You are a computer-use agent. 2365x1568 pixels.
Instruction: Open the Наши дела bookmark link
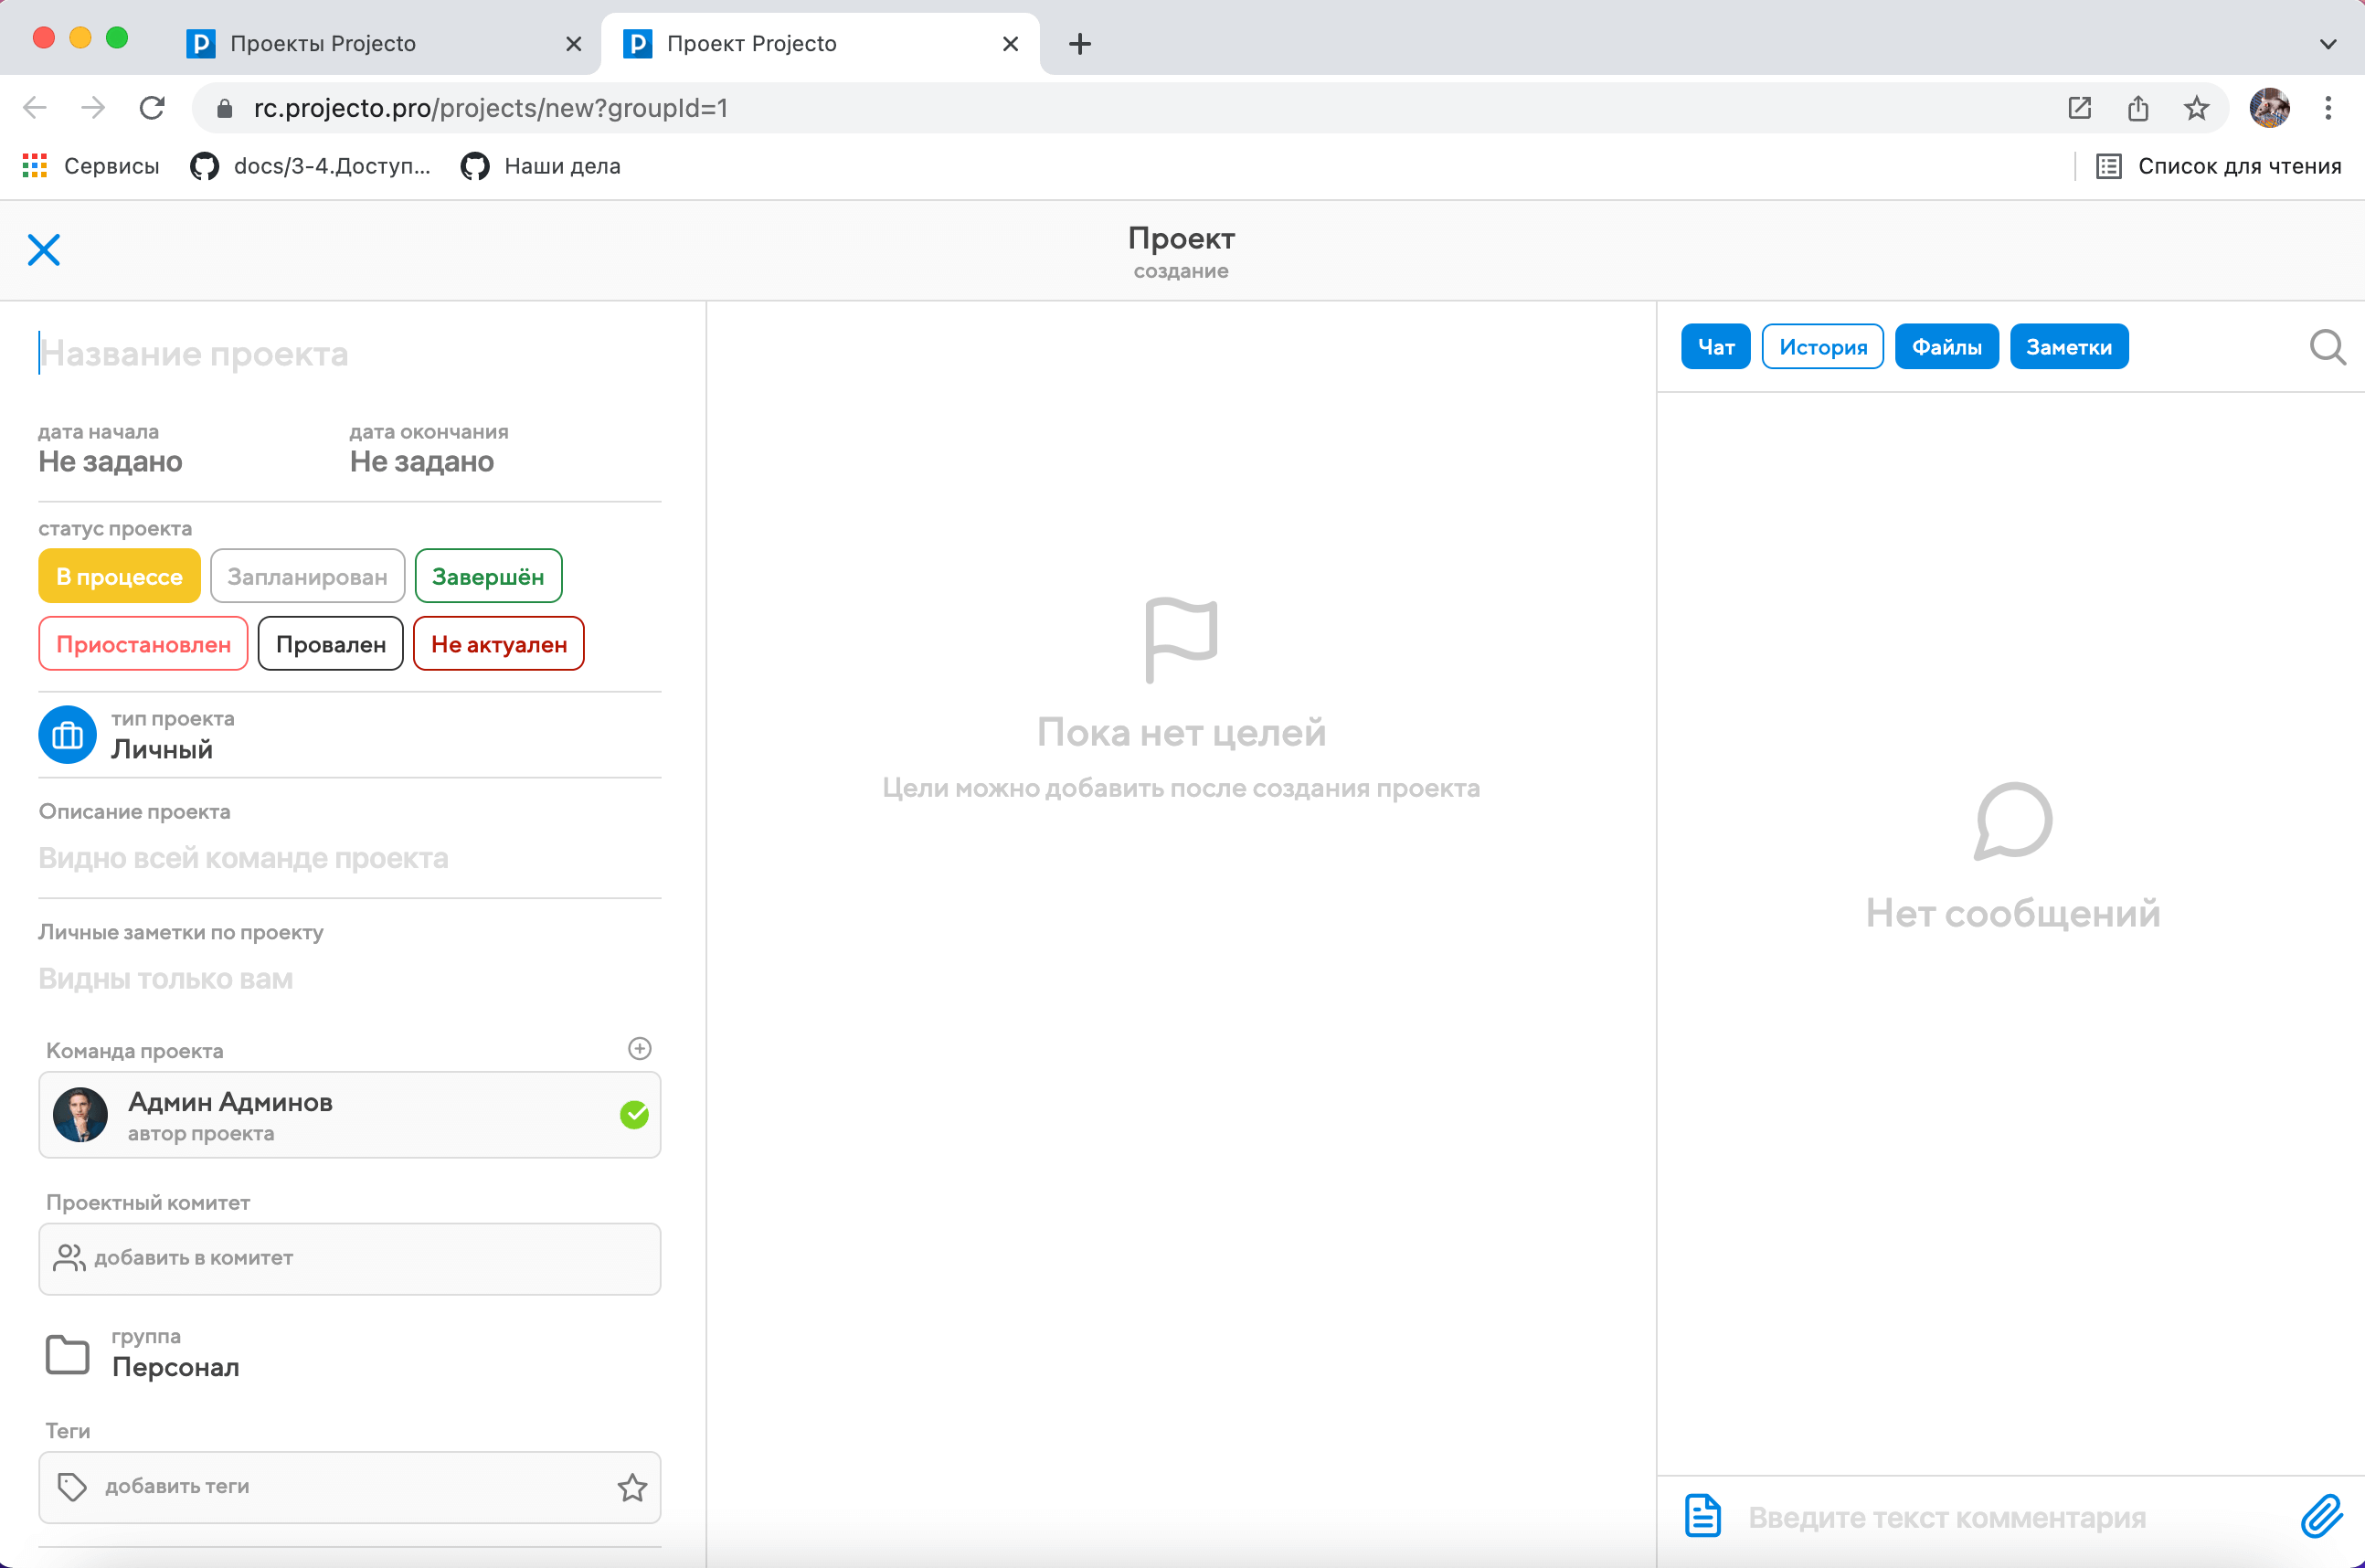[561, 166]
